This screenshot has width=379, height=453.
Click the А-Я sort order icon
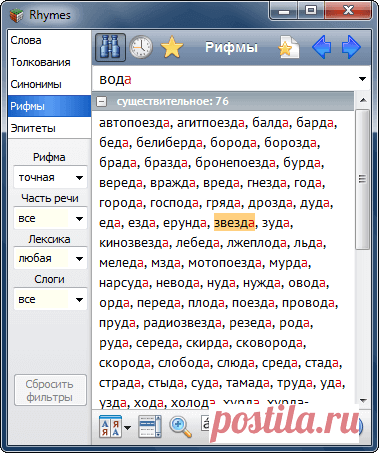110,426
